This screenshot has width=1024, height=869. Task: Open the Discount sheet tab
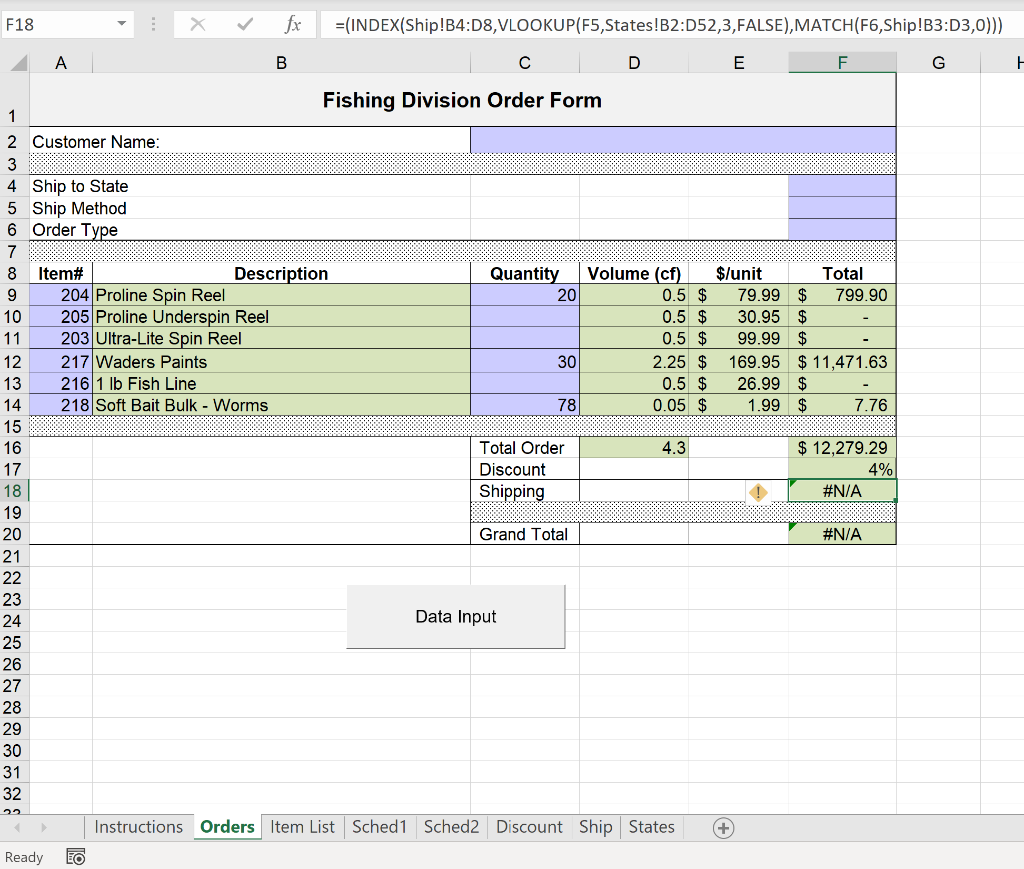click(x=529, y=827)
